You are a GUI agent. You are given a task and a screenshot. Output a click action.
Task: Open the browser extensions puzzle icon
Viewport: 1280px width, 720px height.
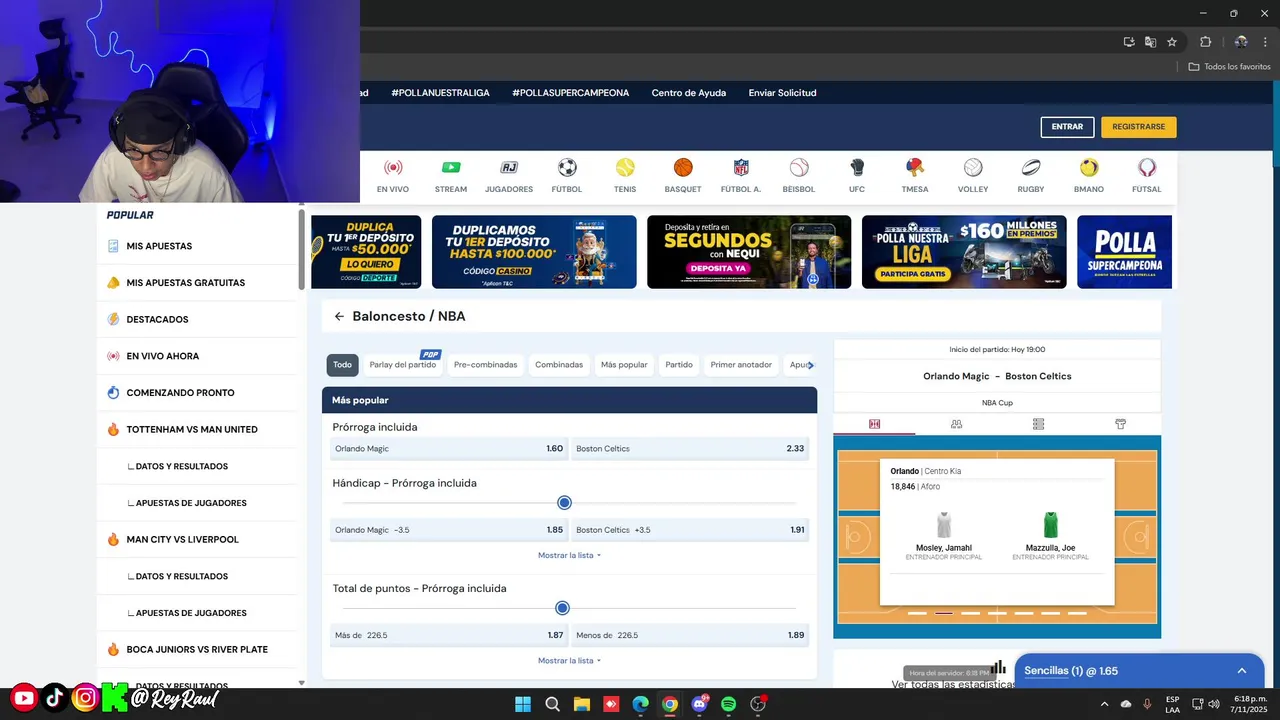point(1205,42)
